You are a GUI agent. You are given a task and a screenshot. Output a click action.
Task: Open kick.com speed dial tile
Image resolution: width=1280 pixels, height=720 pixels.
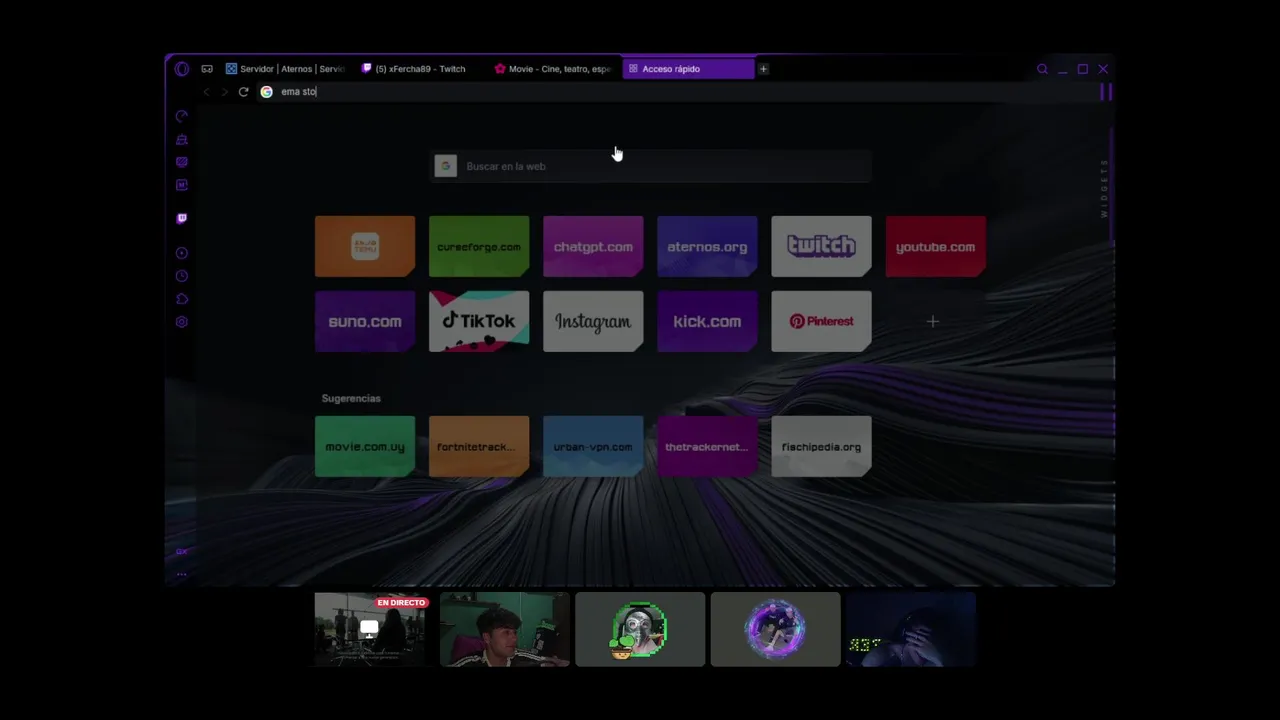coord(707,321)
